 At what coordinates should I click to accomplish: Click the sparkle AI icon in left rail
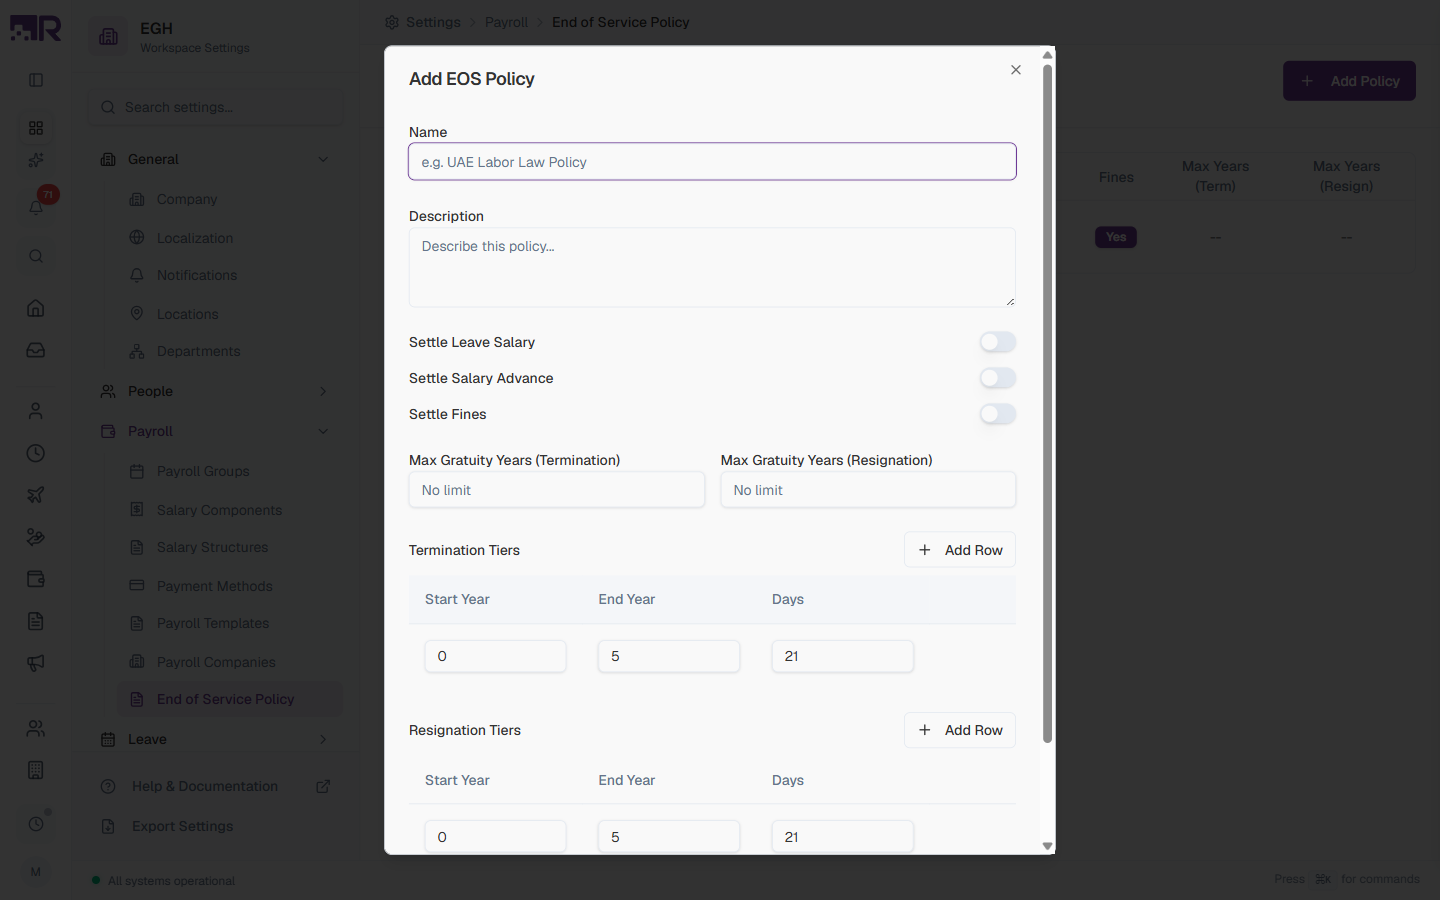[x=36, y=160]
